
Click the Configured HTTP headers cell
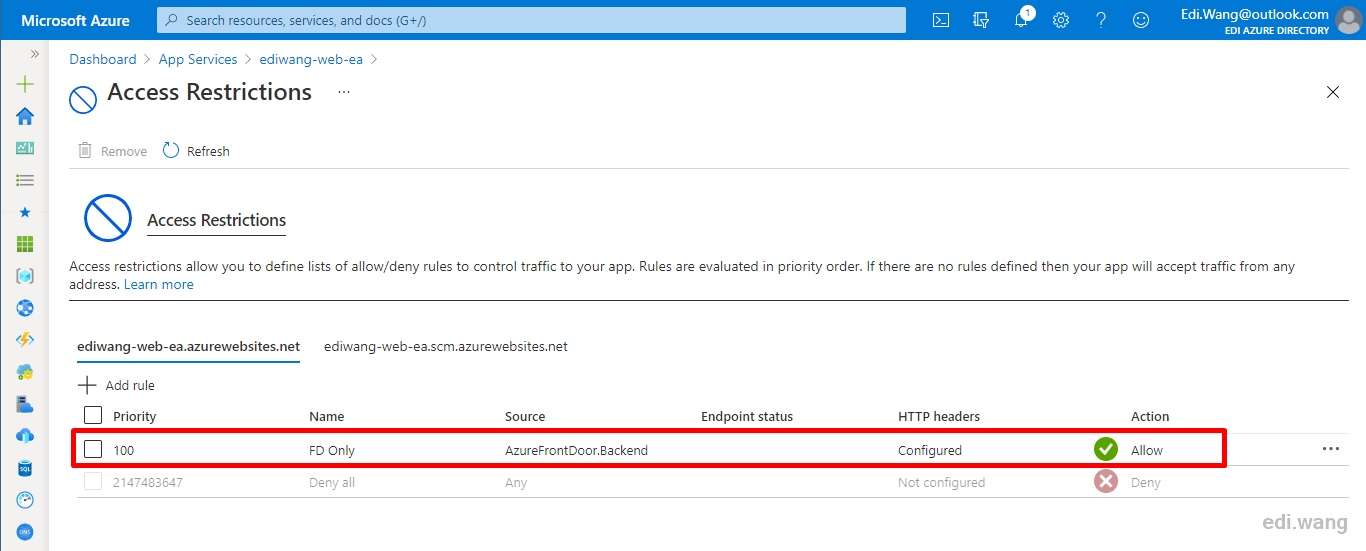tap(930, 450)
